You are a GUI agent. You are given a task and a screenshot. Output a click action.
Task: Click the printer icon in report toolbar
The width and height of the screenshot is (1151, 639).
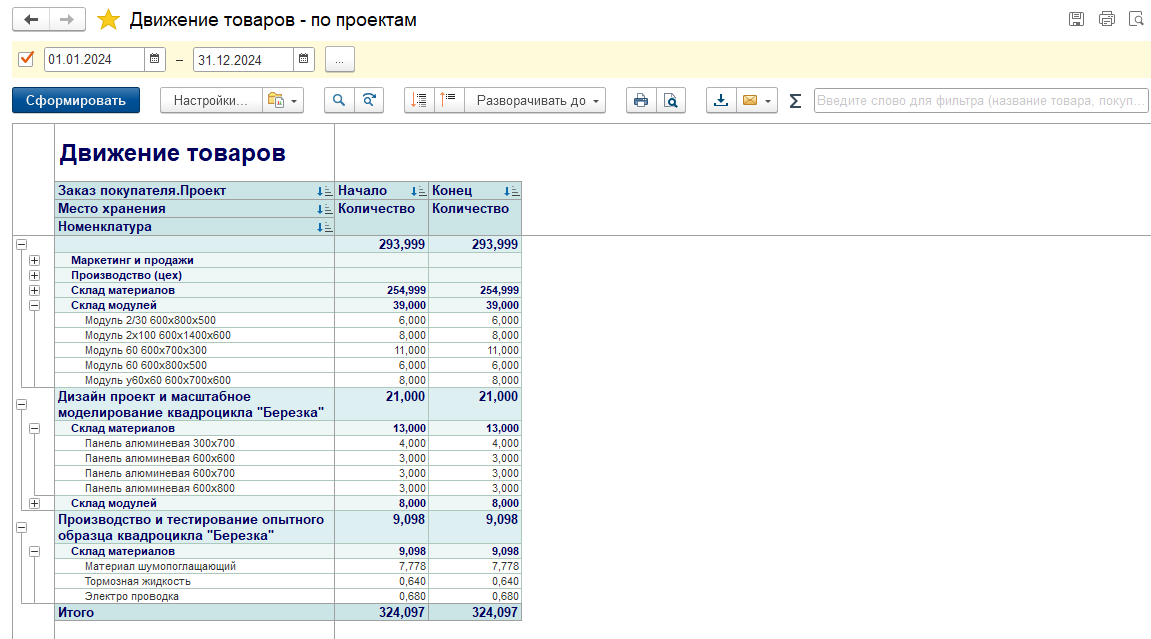pyautogui.click(x=641, y=100)
